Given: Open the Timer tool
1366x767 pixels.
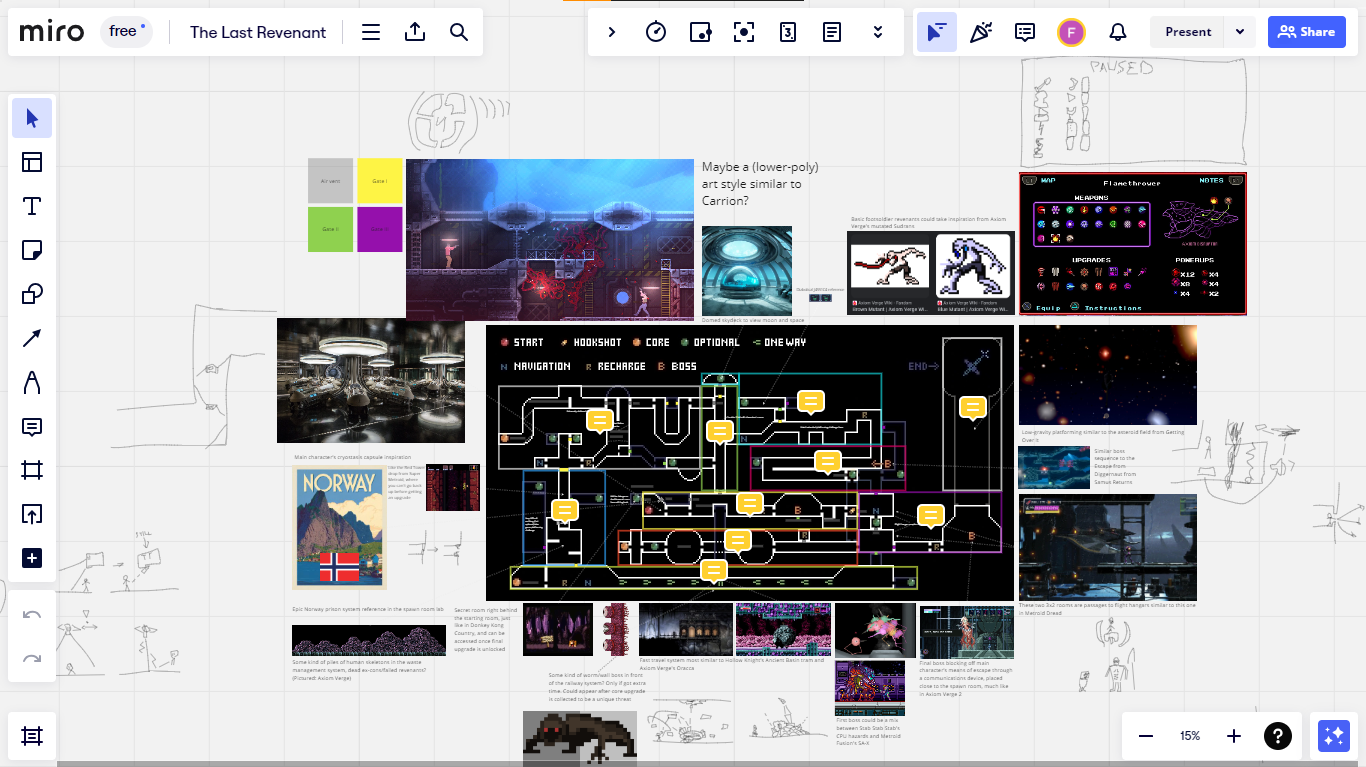Looking at the screenshot, I should tap(656, 32).
